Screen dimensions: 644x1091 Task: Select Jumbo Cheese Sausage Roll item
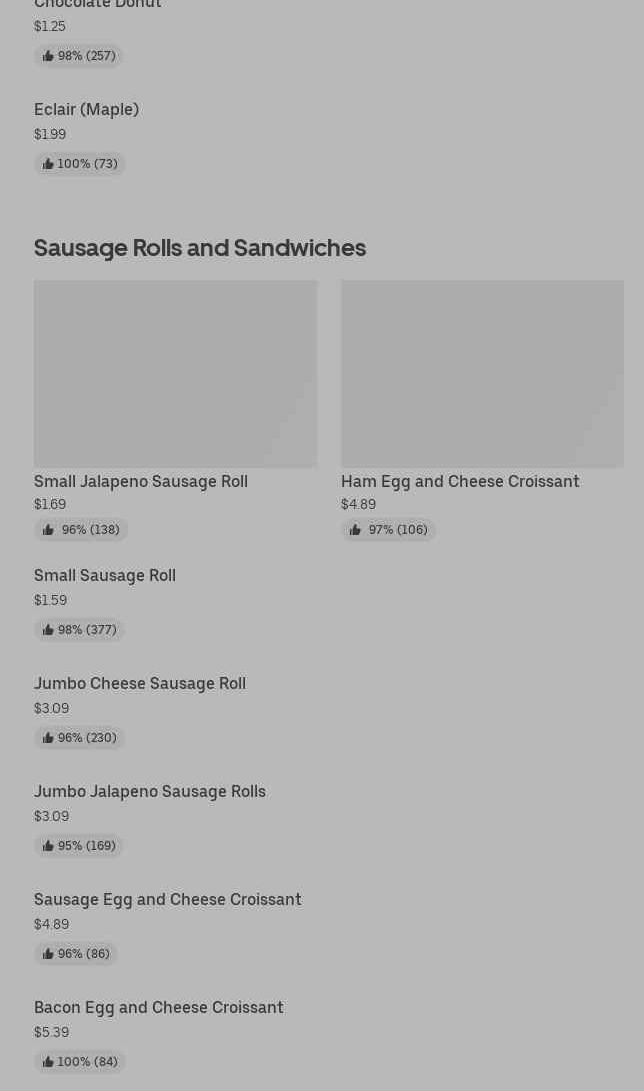pos(140,684)
